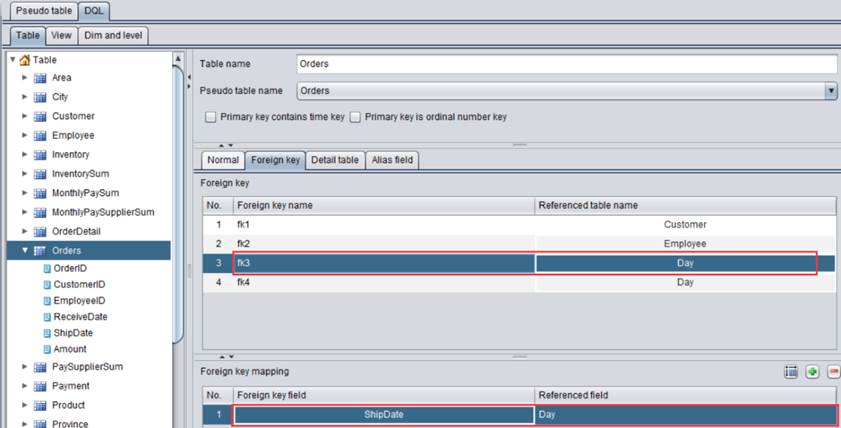The width and height of the screenshot is (841, 428).
Task: Expand the Payment node
Action: (24, 386)
